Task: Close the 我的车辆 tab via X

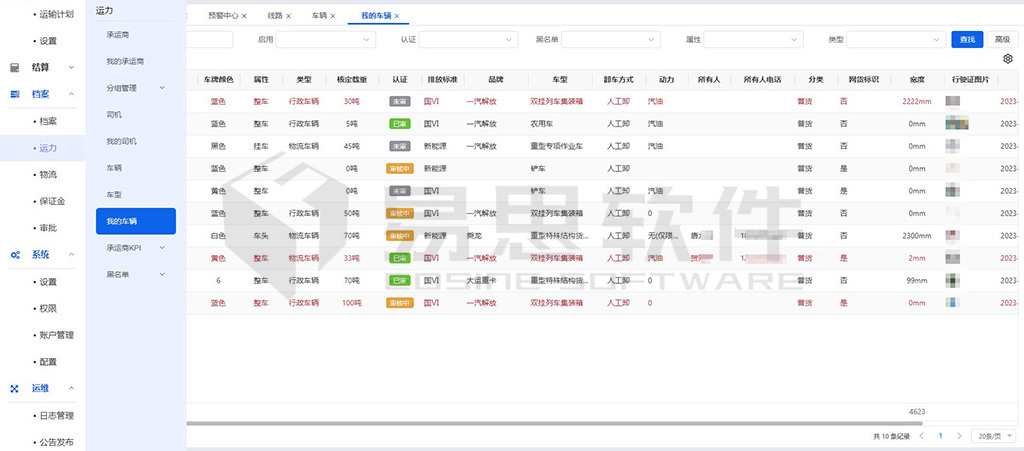Action: [x=397, y=16]
